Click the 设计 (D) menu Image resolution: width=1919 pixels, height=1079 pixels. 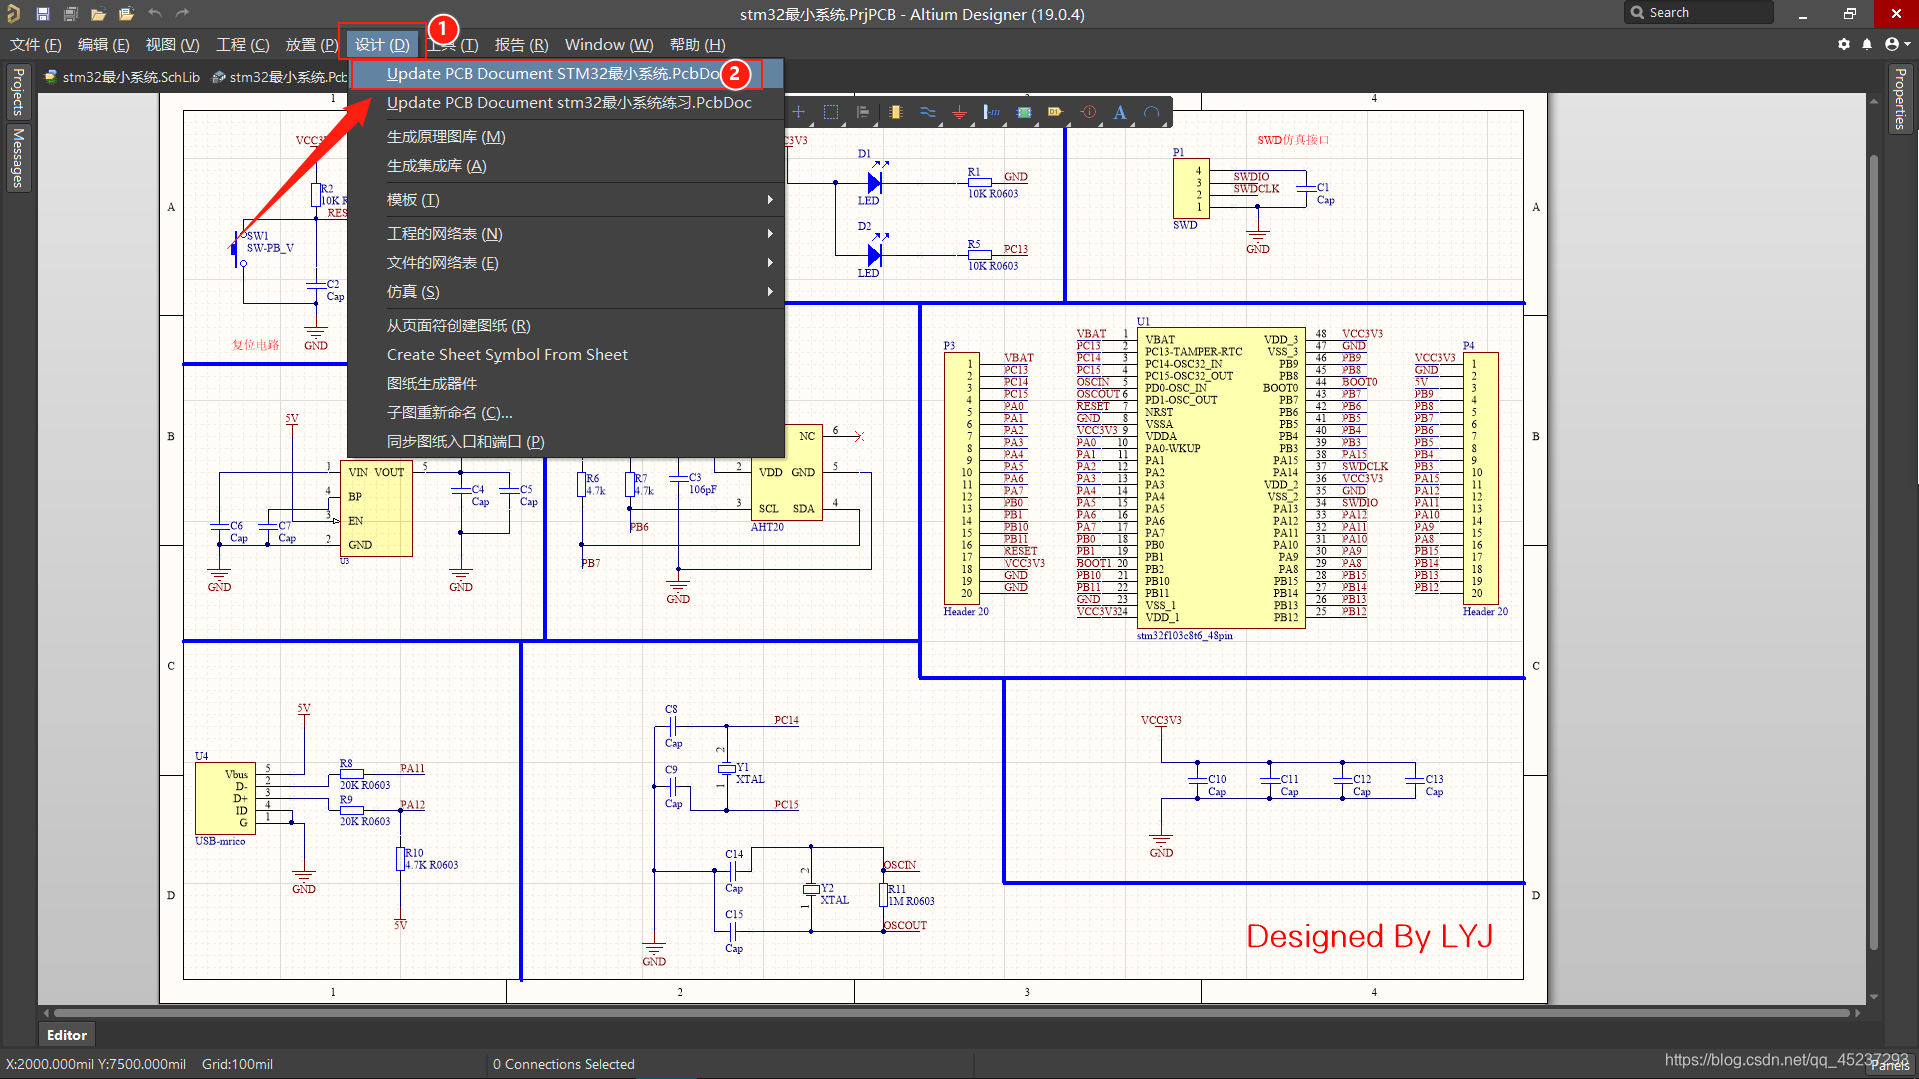(x=382, y=44)
